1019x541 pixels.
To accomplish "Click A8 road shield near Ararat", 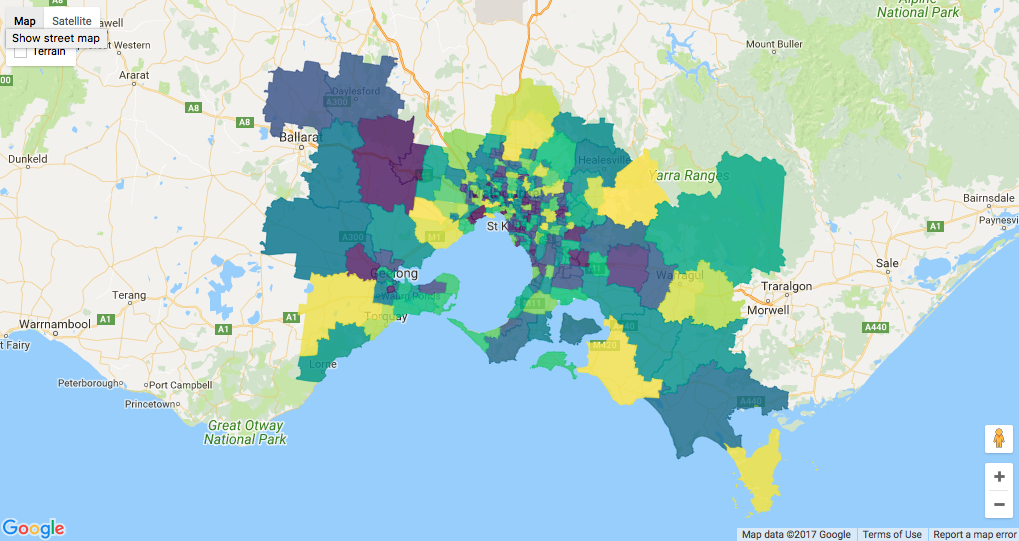I will pos(193,108).
